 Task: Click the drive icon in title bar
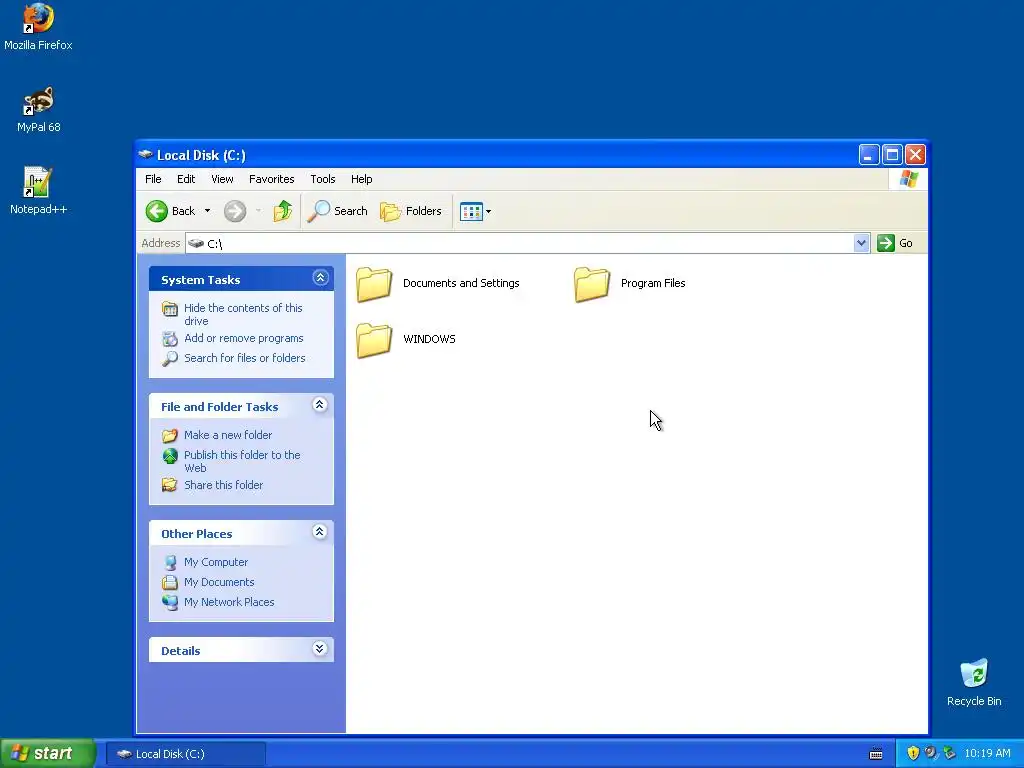click(x=145, y=155)
